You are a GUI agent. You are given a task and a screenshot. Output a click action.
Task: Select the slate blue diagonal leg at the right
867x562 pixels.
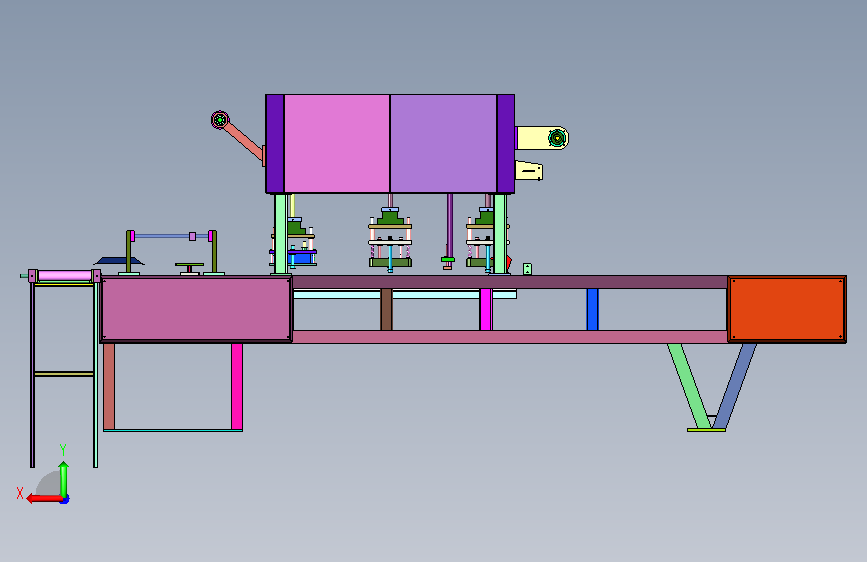coord(735,386)
